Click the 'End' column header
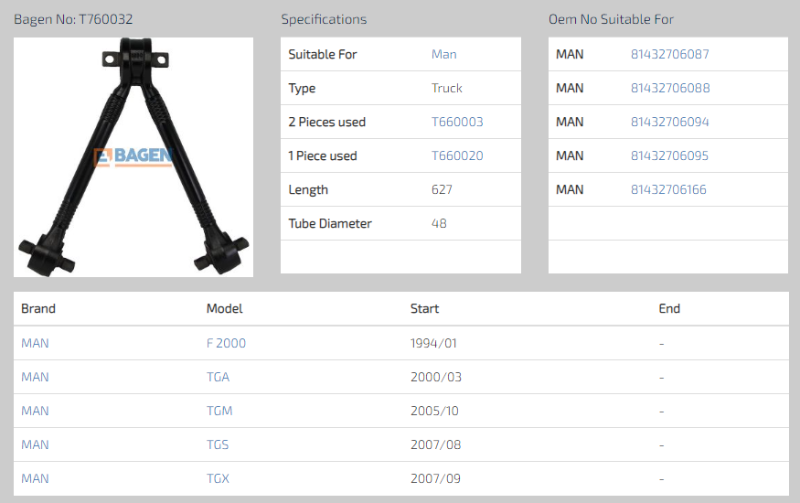 669,309
